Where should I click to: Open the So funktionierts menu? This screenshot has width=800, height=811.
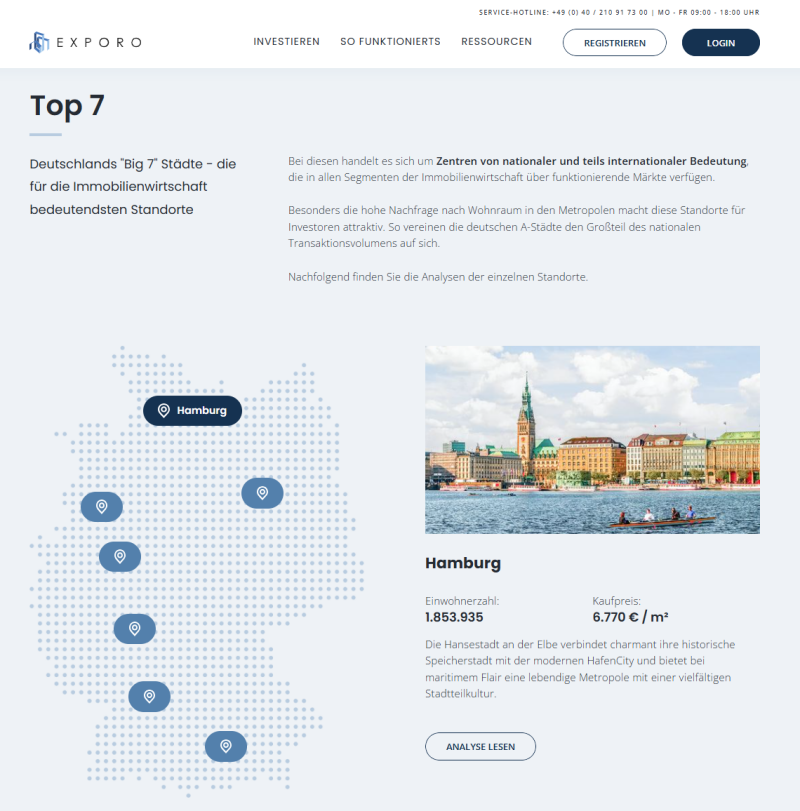coord(390,41)
